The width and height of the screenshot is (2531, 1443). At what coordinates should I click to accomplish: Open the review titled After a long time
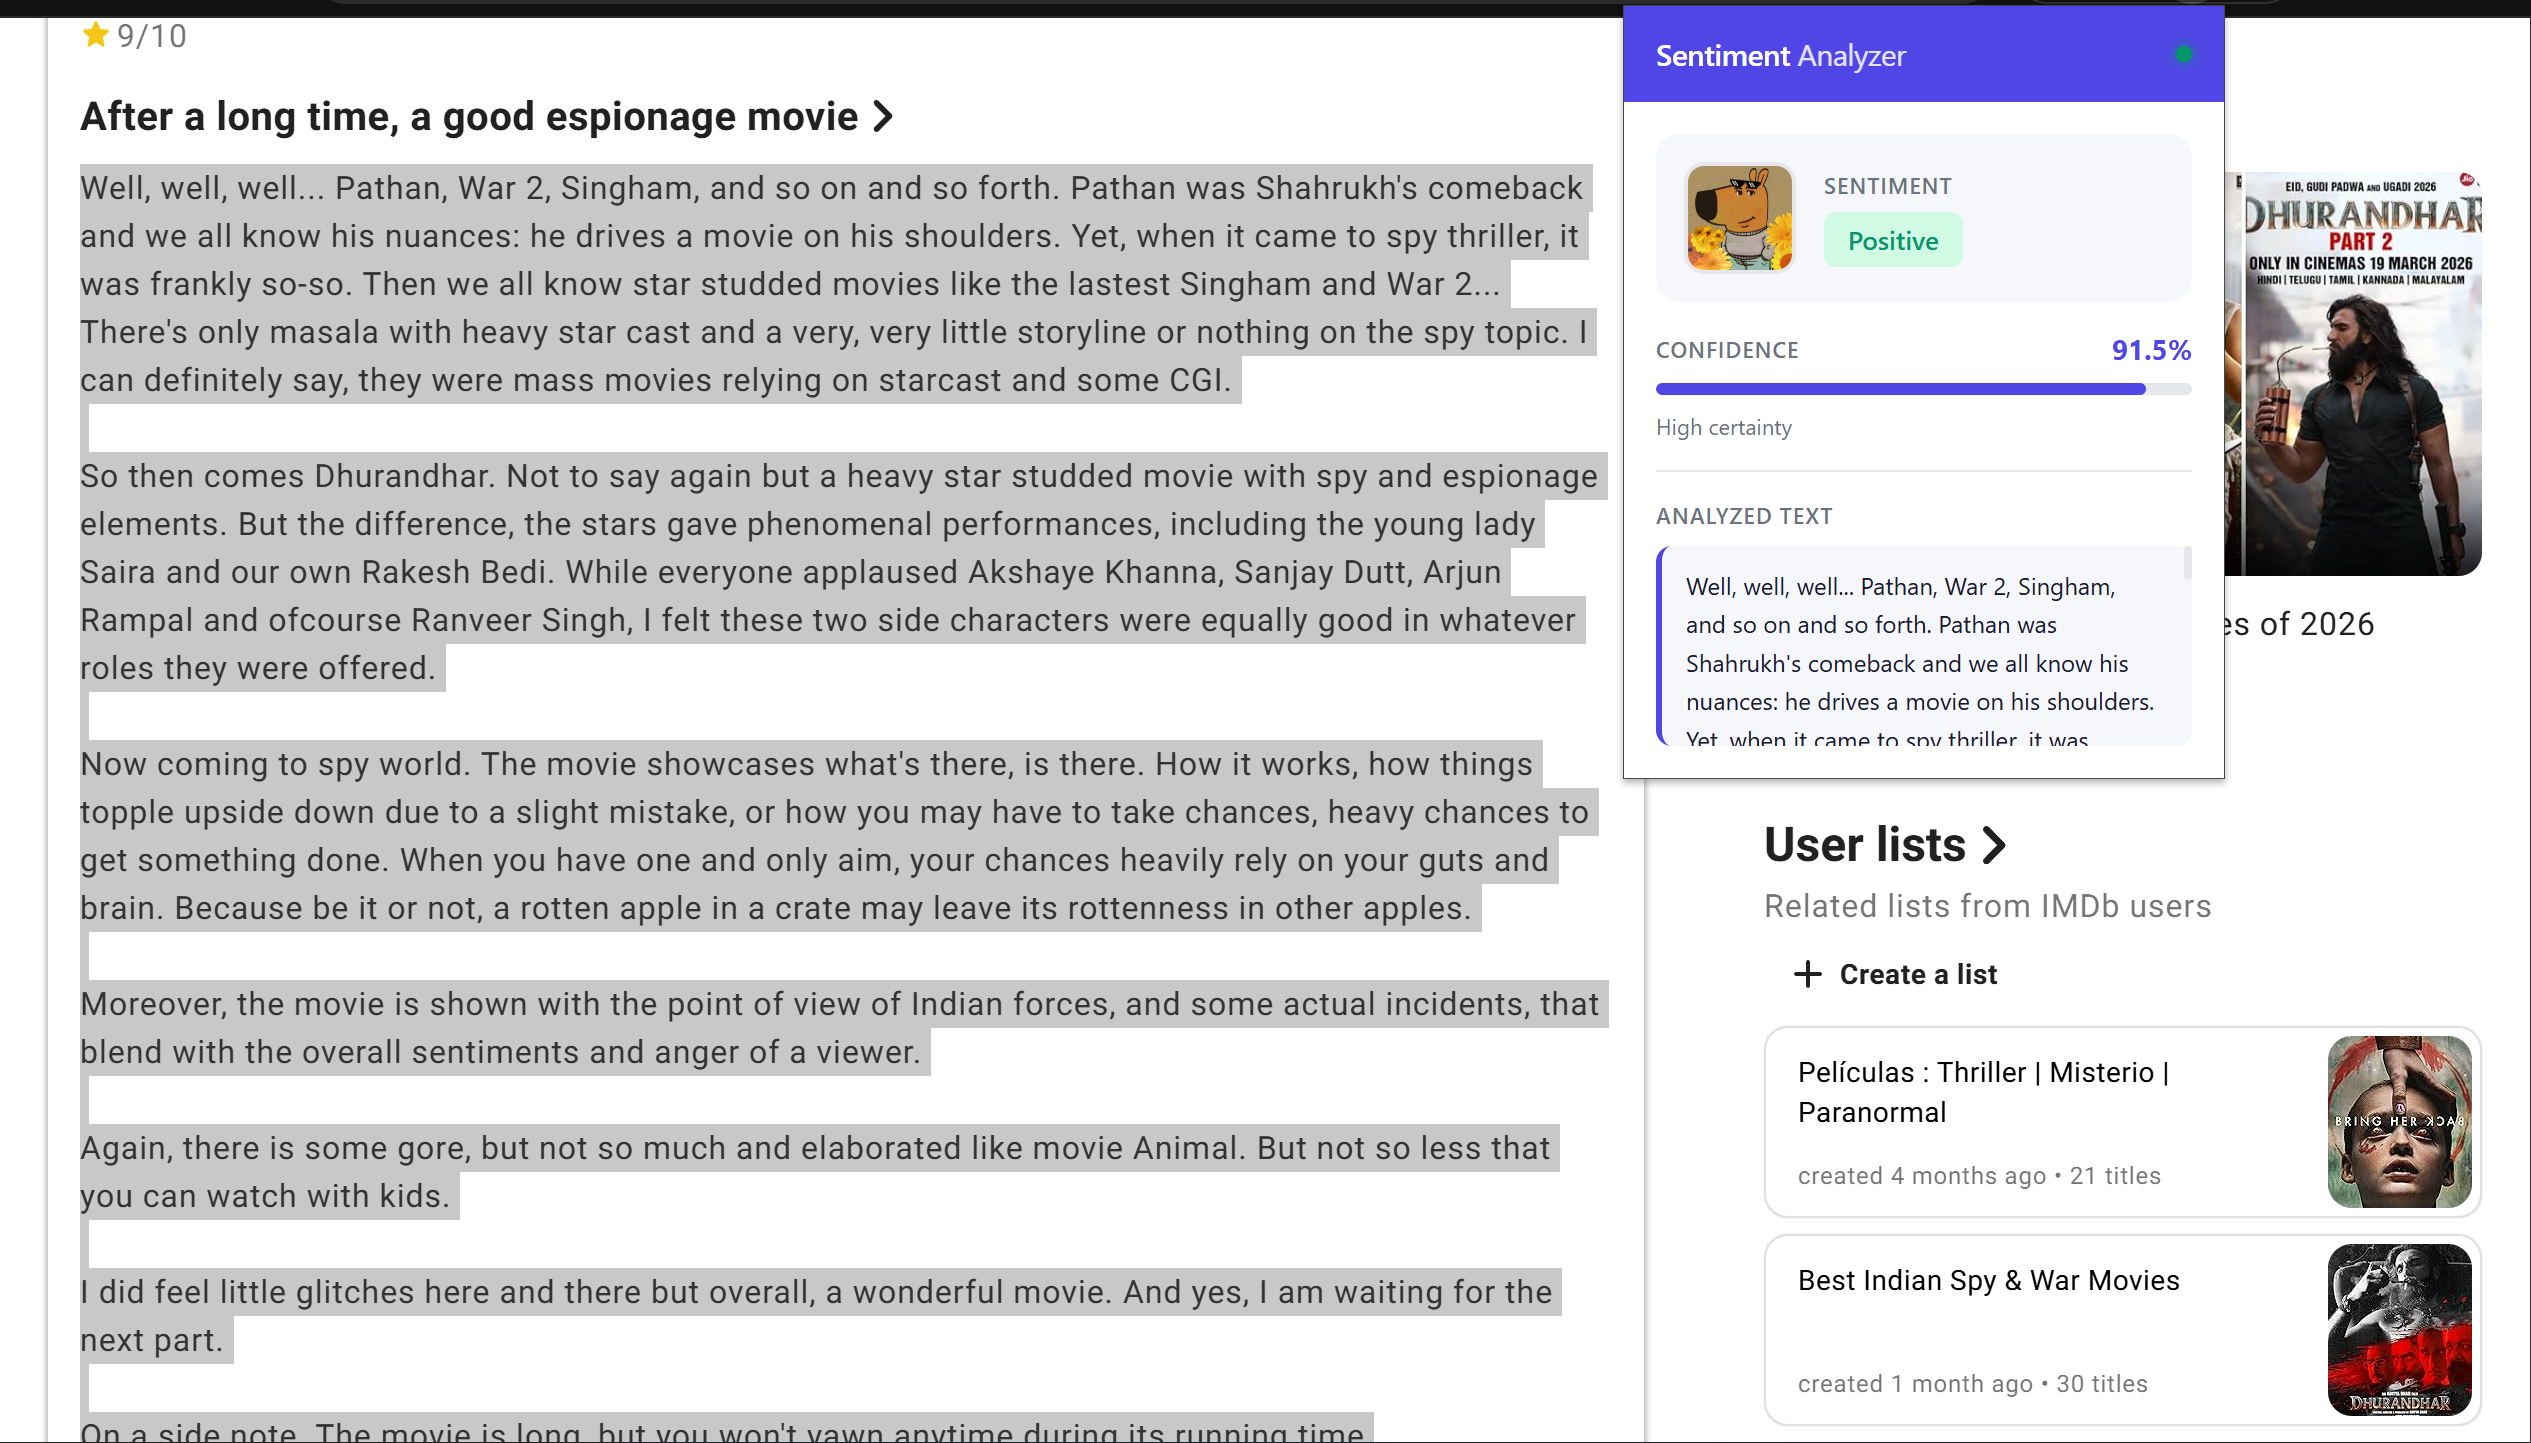468,117
